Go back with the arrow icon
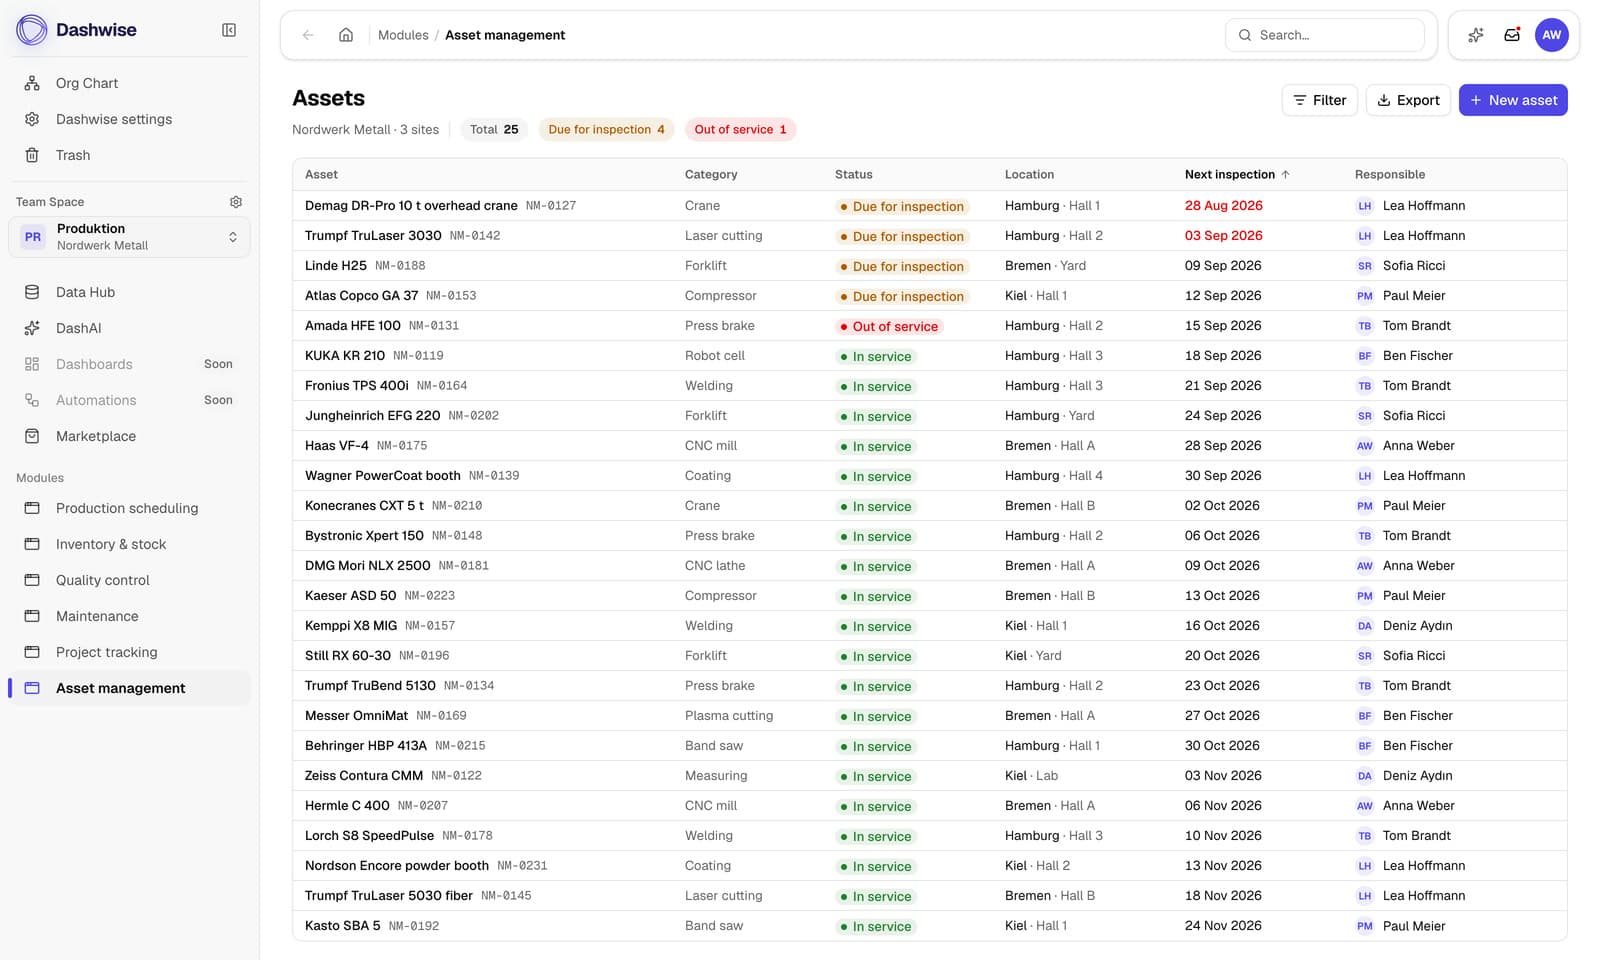The height and width of the screenshot is (960, 1600). [308, 35]
